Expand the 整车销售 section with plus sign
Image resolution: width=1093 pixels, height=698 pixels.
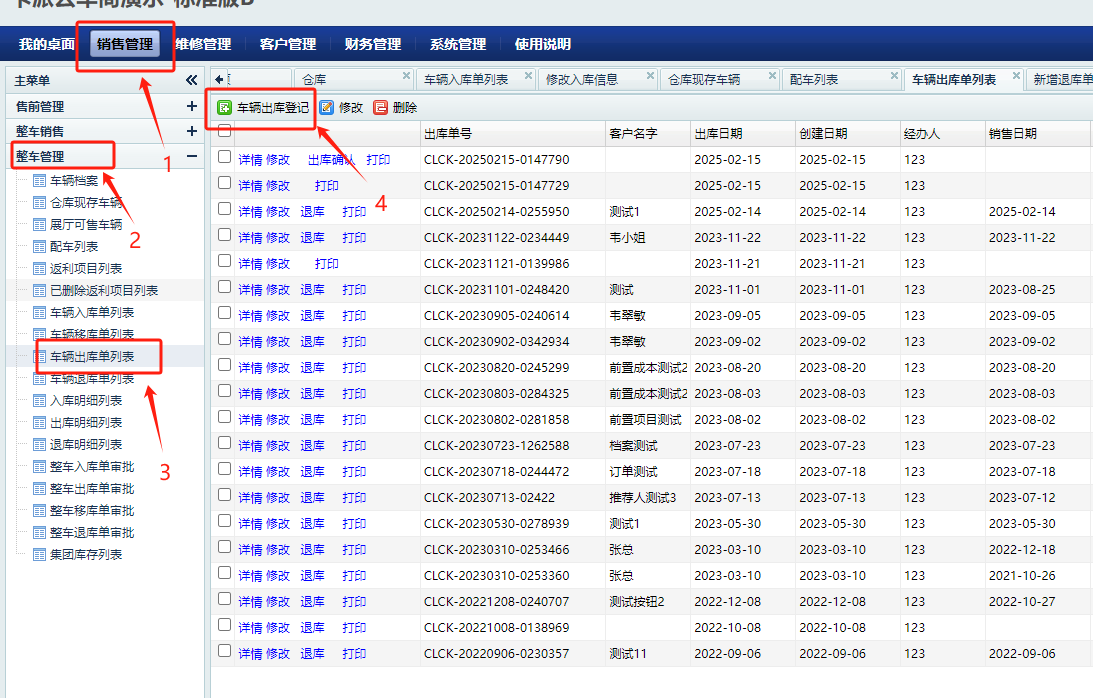[191, 131]
